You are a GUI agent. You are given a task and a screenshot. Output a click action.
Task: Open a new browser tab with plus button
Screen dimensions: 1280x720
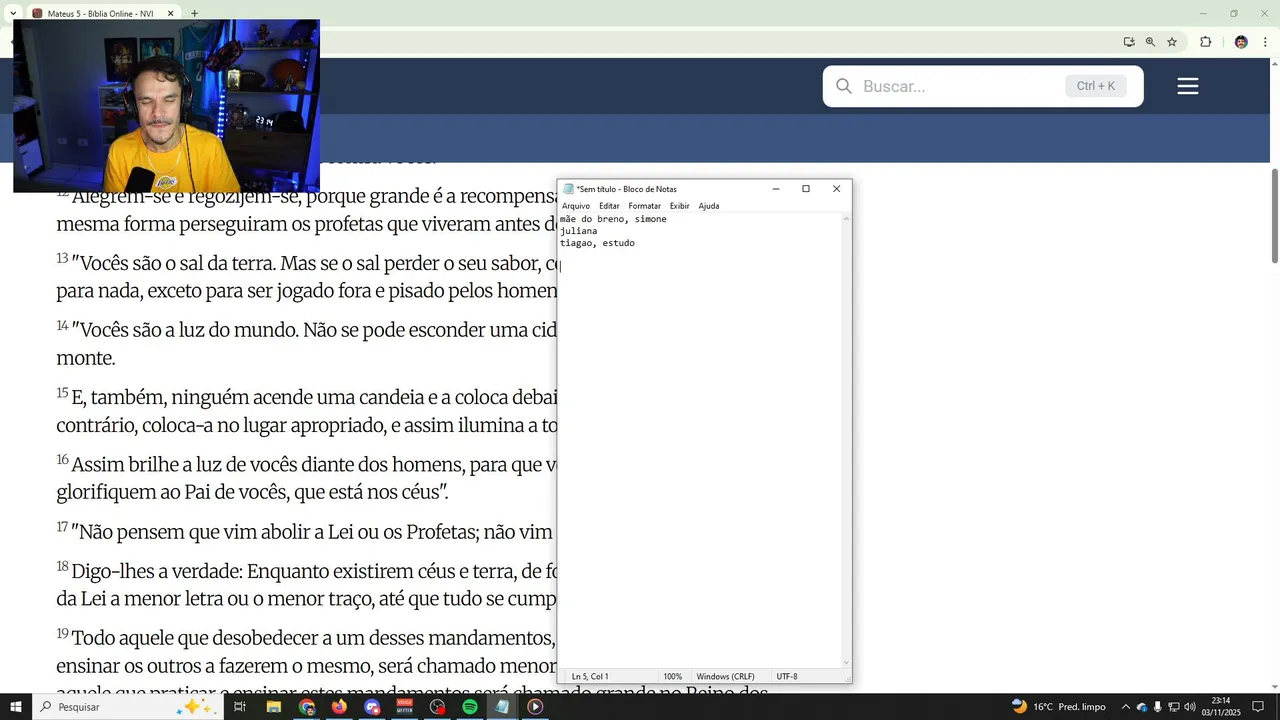coord(194,14)
